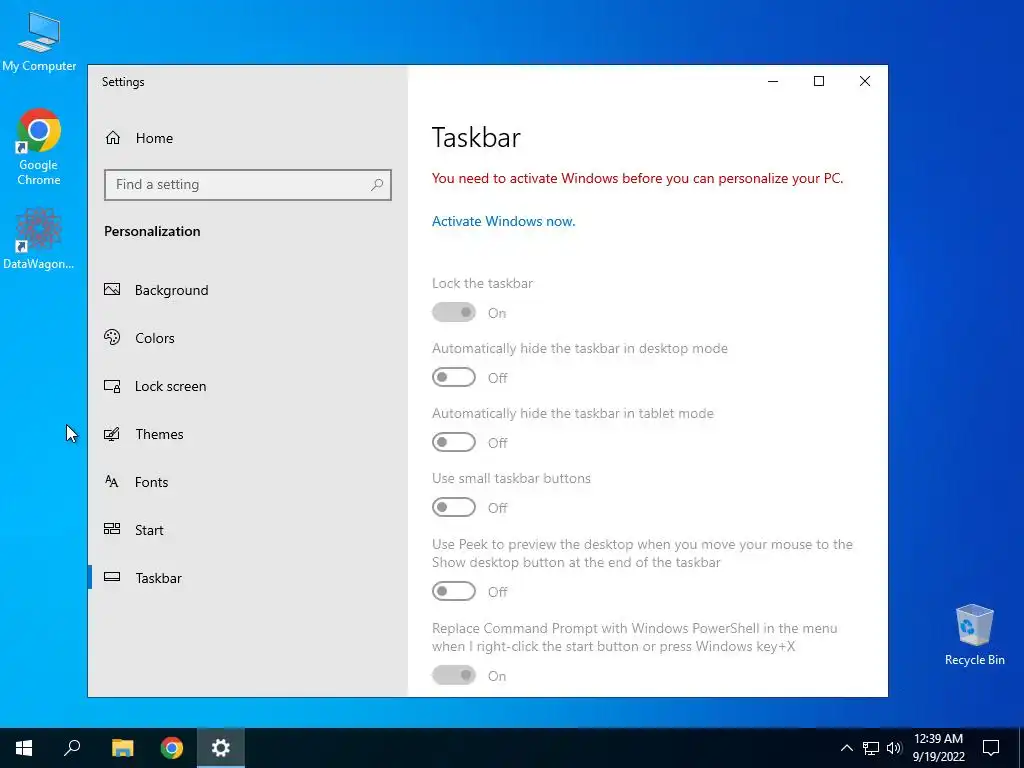Open Colors personalization page

[248, 338]
